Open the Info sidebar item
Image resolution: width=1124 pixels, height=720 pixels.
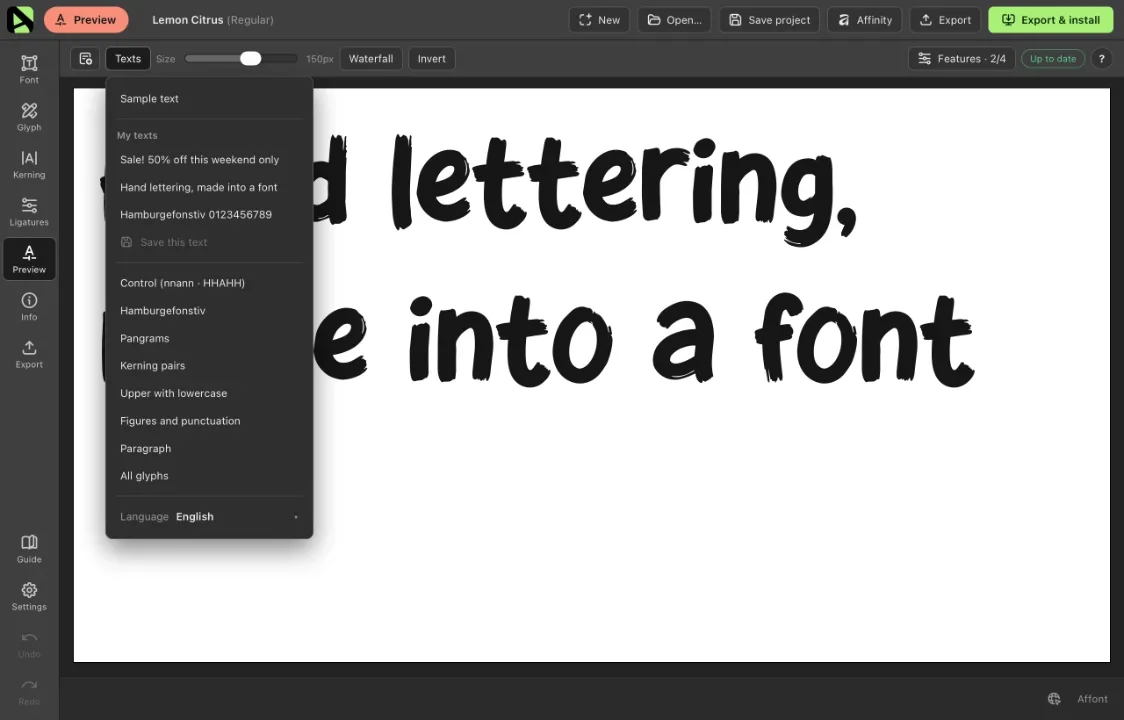coord(29,306)
